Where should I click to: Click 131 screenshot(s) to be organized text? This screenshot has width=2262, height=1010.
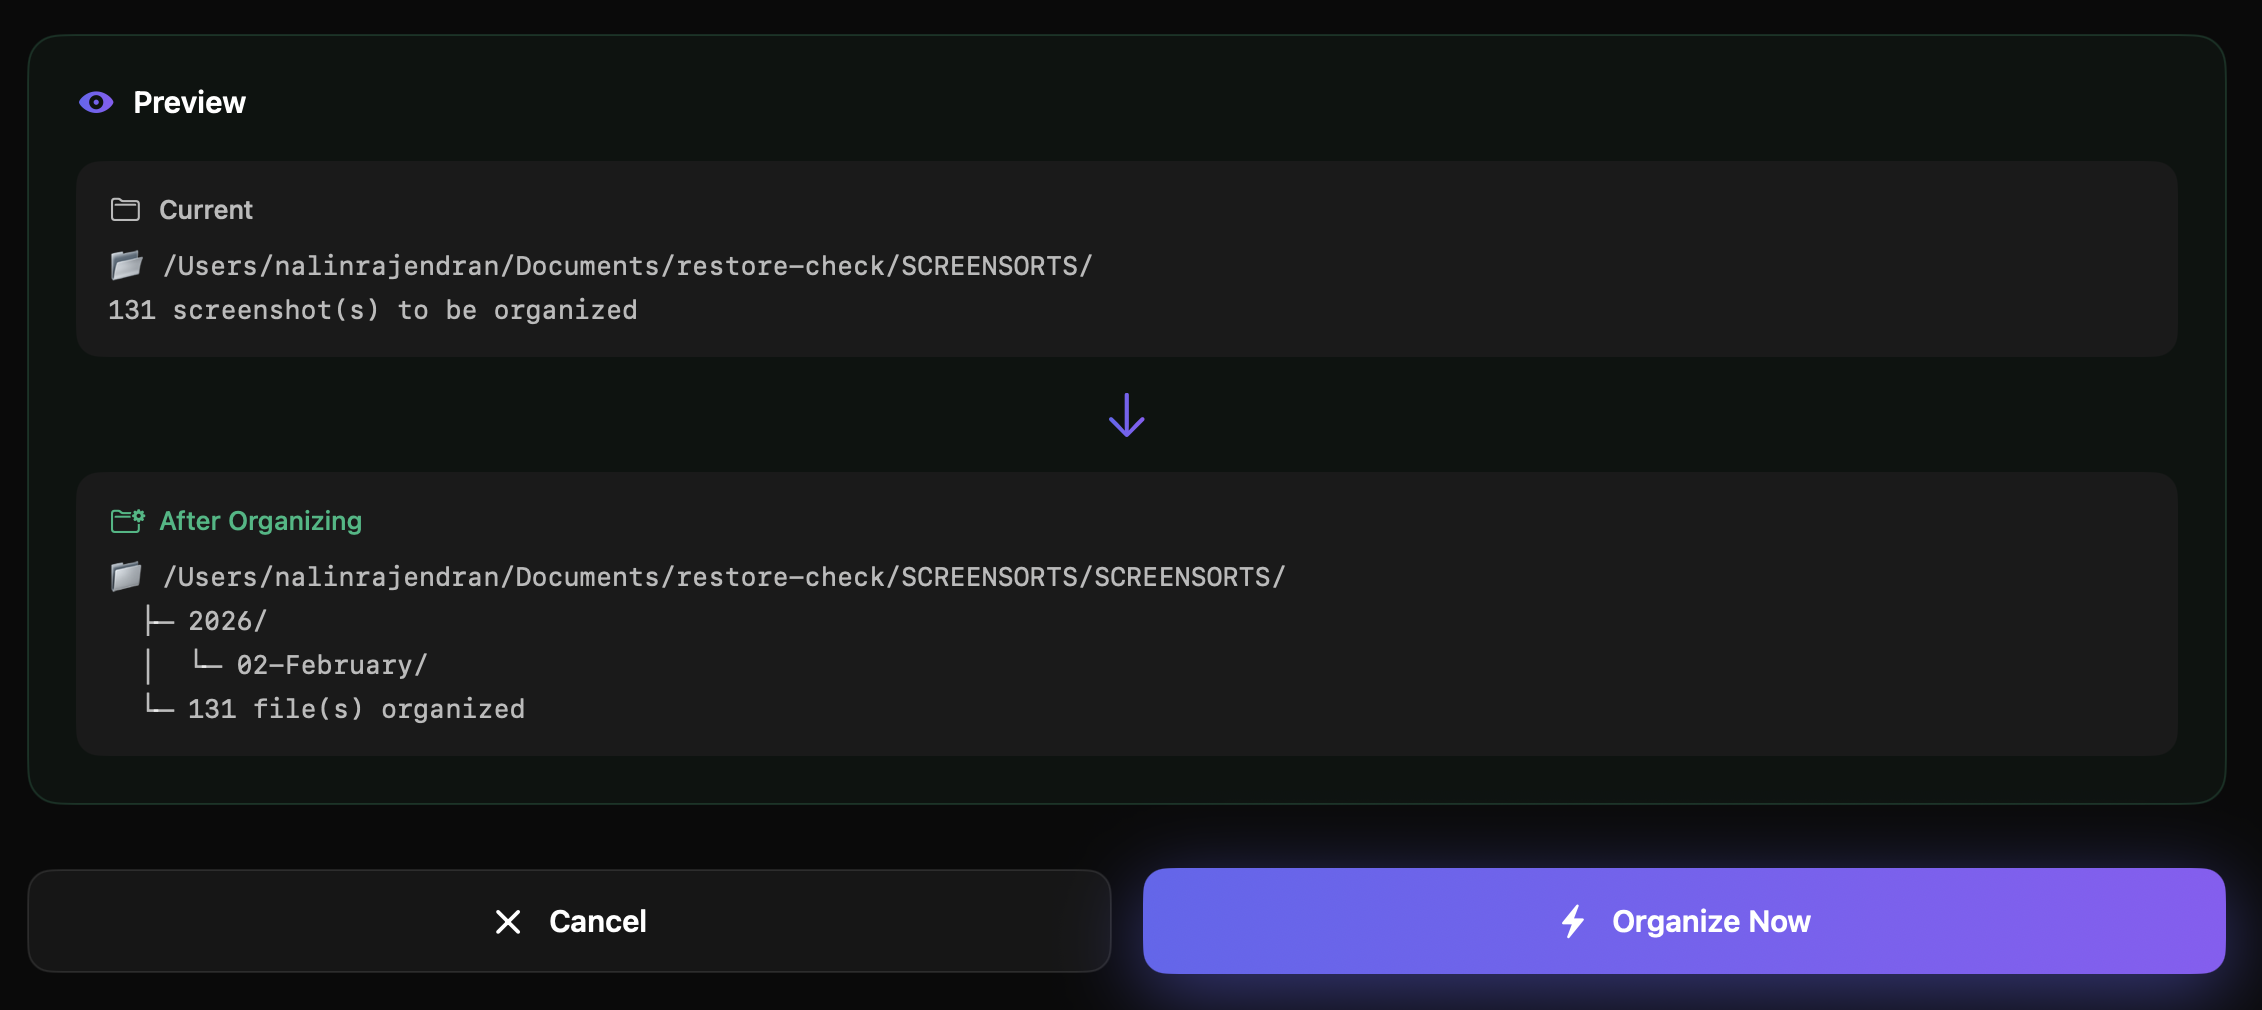click(373, 310)
